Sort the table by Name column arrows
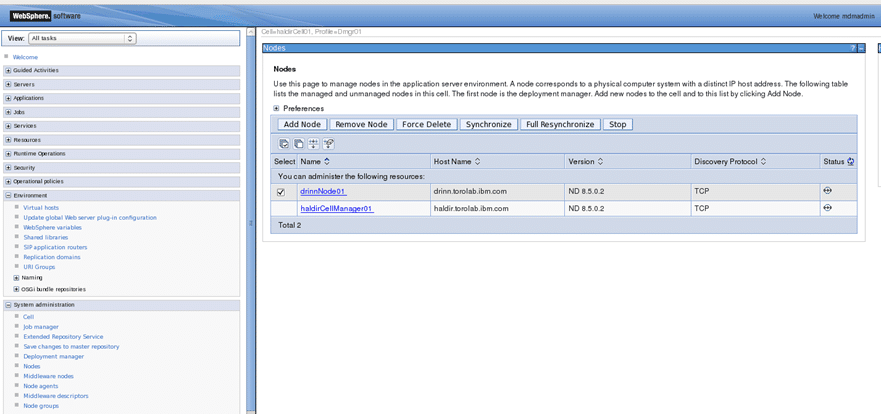 [326, 162]
